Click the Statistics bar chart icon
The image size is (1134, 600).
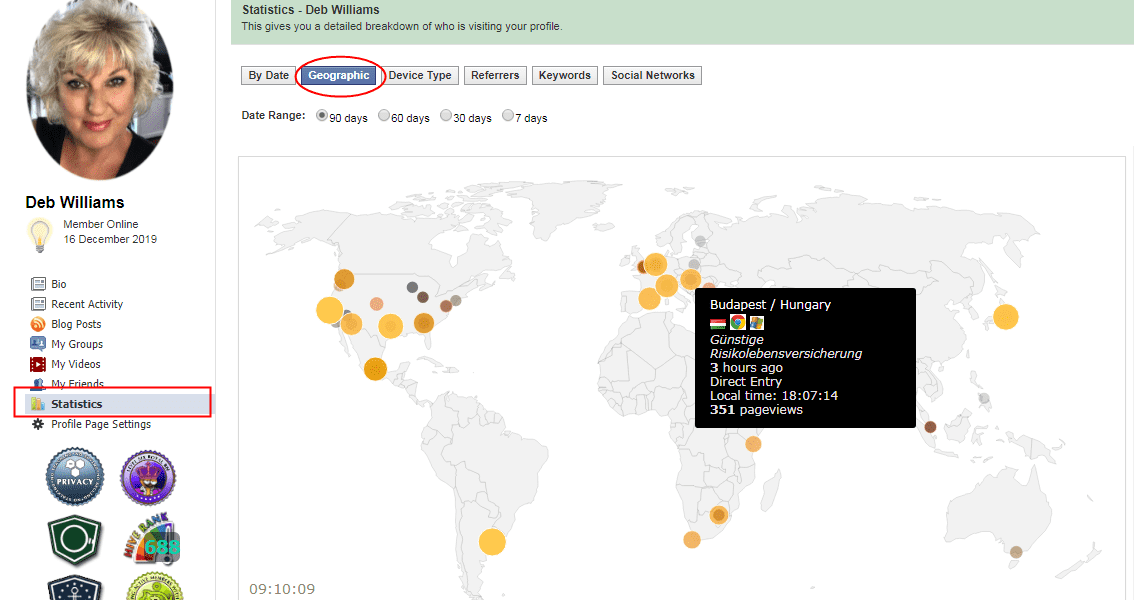point(38,404)
